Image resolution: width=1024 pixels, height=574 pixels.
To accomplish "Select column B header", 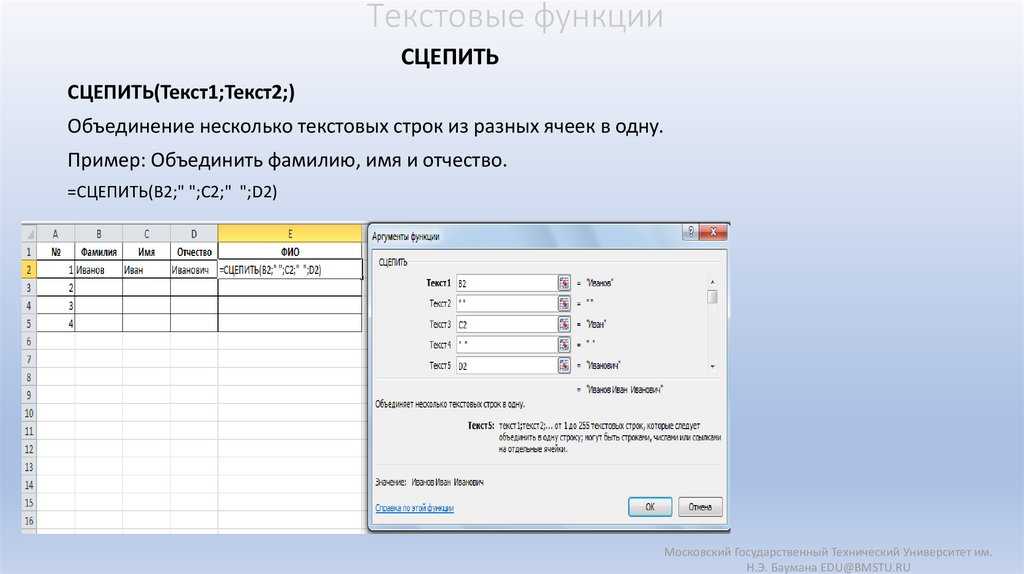I will 99,233.
